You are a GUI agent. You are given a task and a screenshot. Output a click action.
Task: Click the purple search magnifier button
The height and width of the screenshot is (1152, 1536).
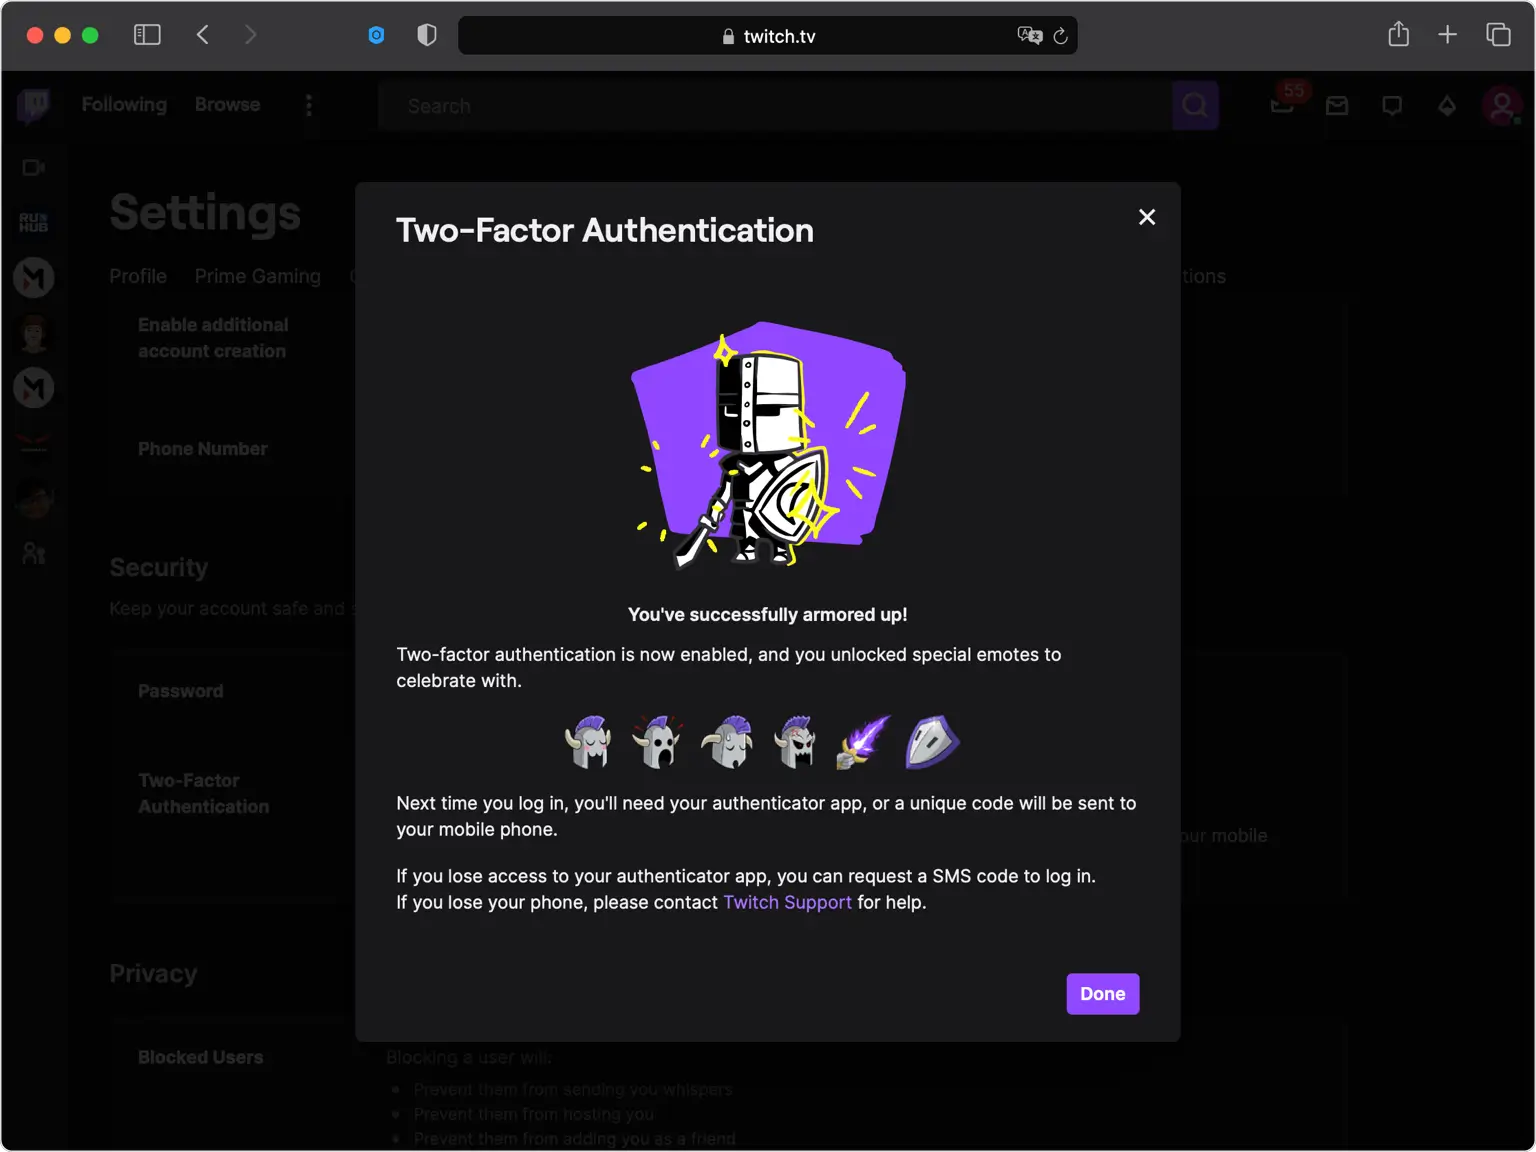pos(1195,106)
